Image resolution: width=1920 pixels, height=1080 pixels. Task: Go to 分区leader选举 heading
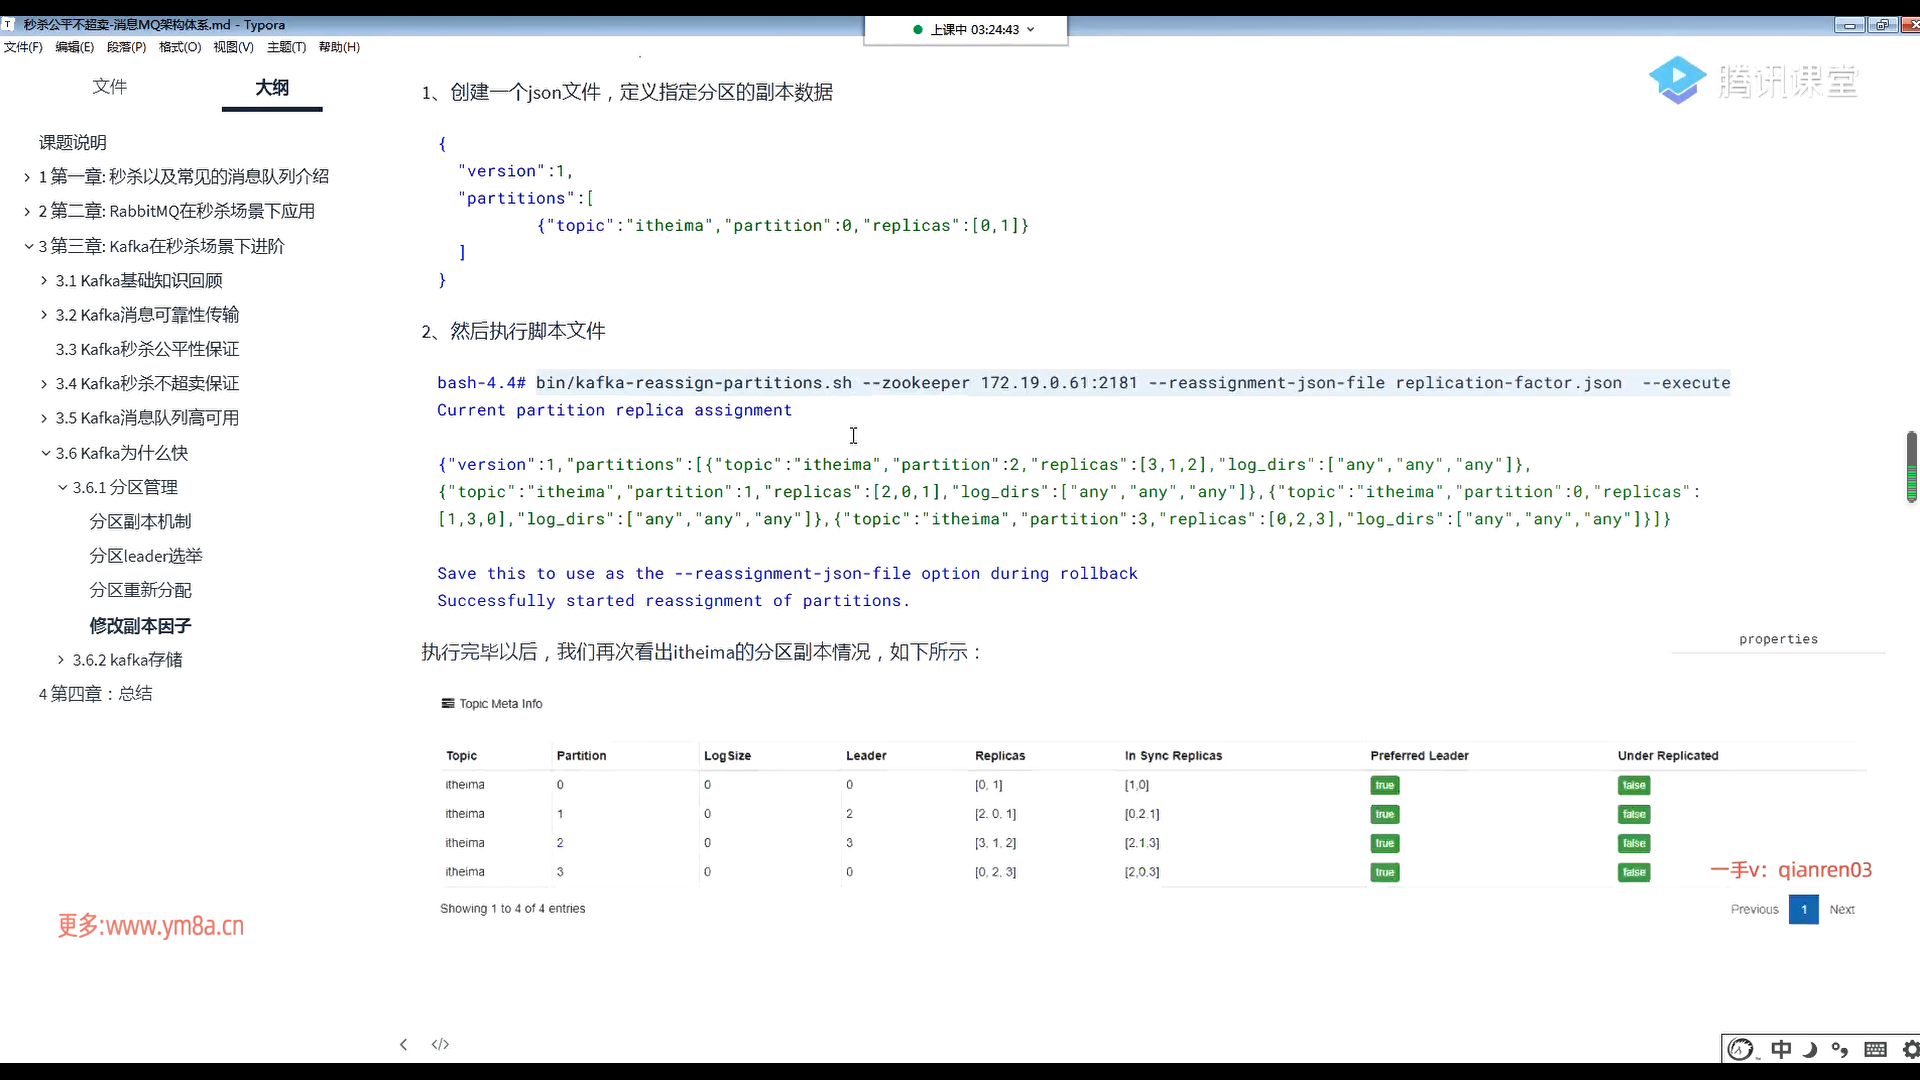[x=146, y=556]
